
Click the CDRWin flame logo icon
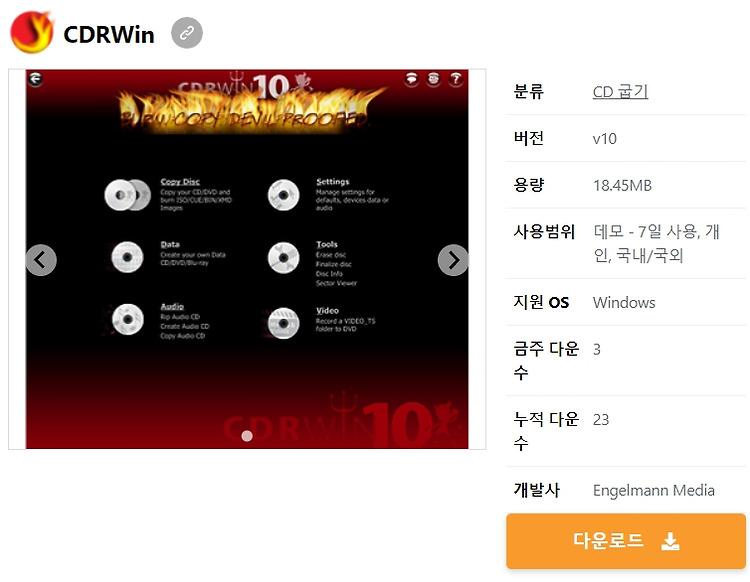click(x=32, y=32)
